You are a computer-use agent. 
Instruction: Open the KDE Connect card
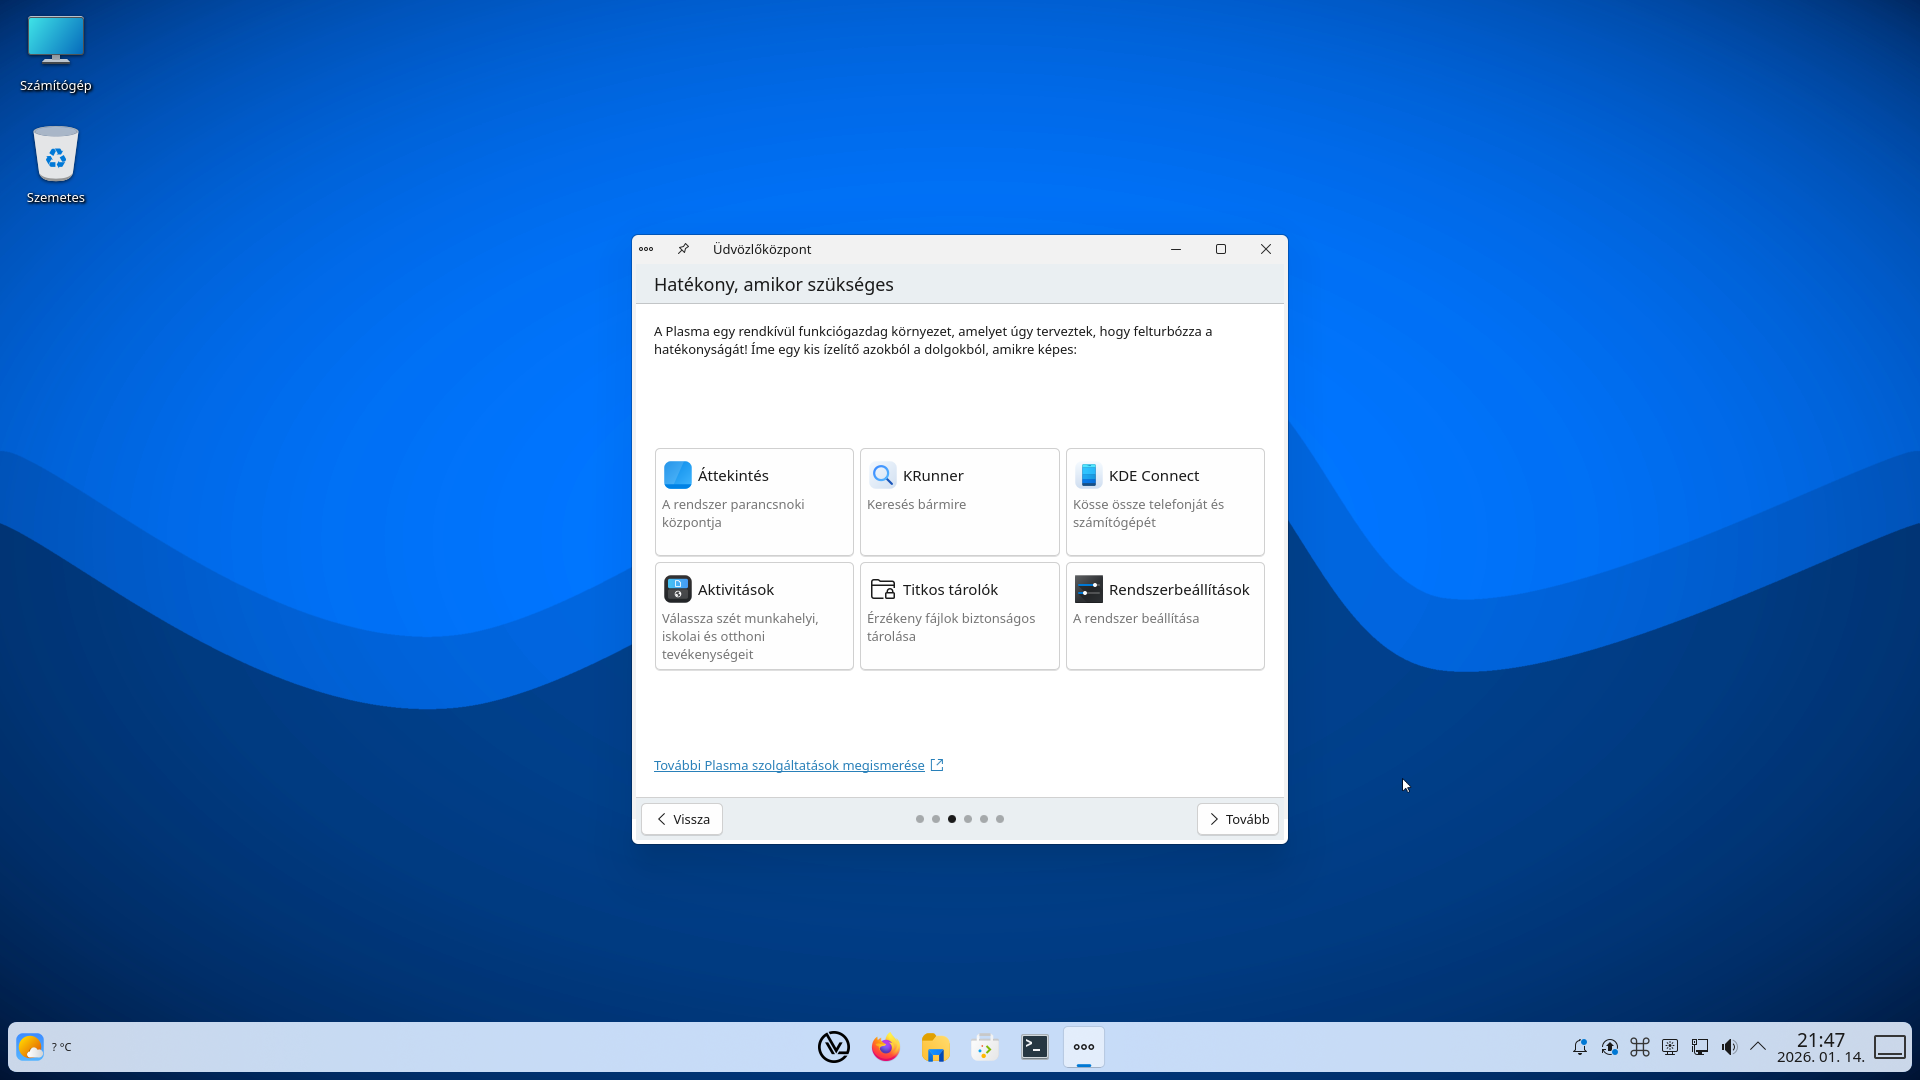coord(1165,501)
